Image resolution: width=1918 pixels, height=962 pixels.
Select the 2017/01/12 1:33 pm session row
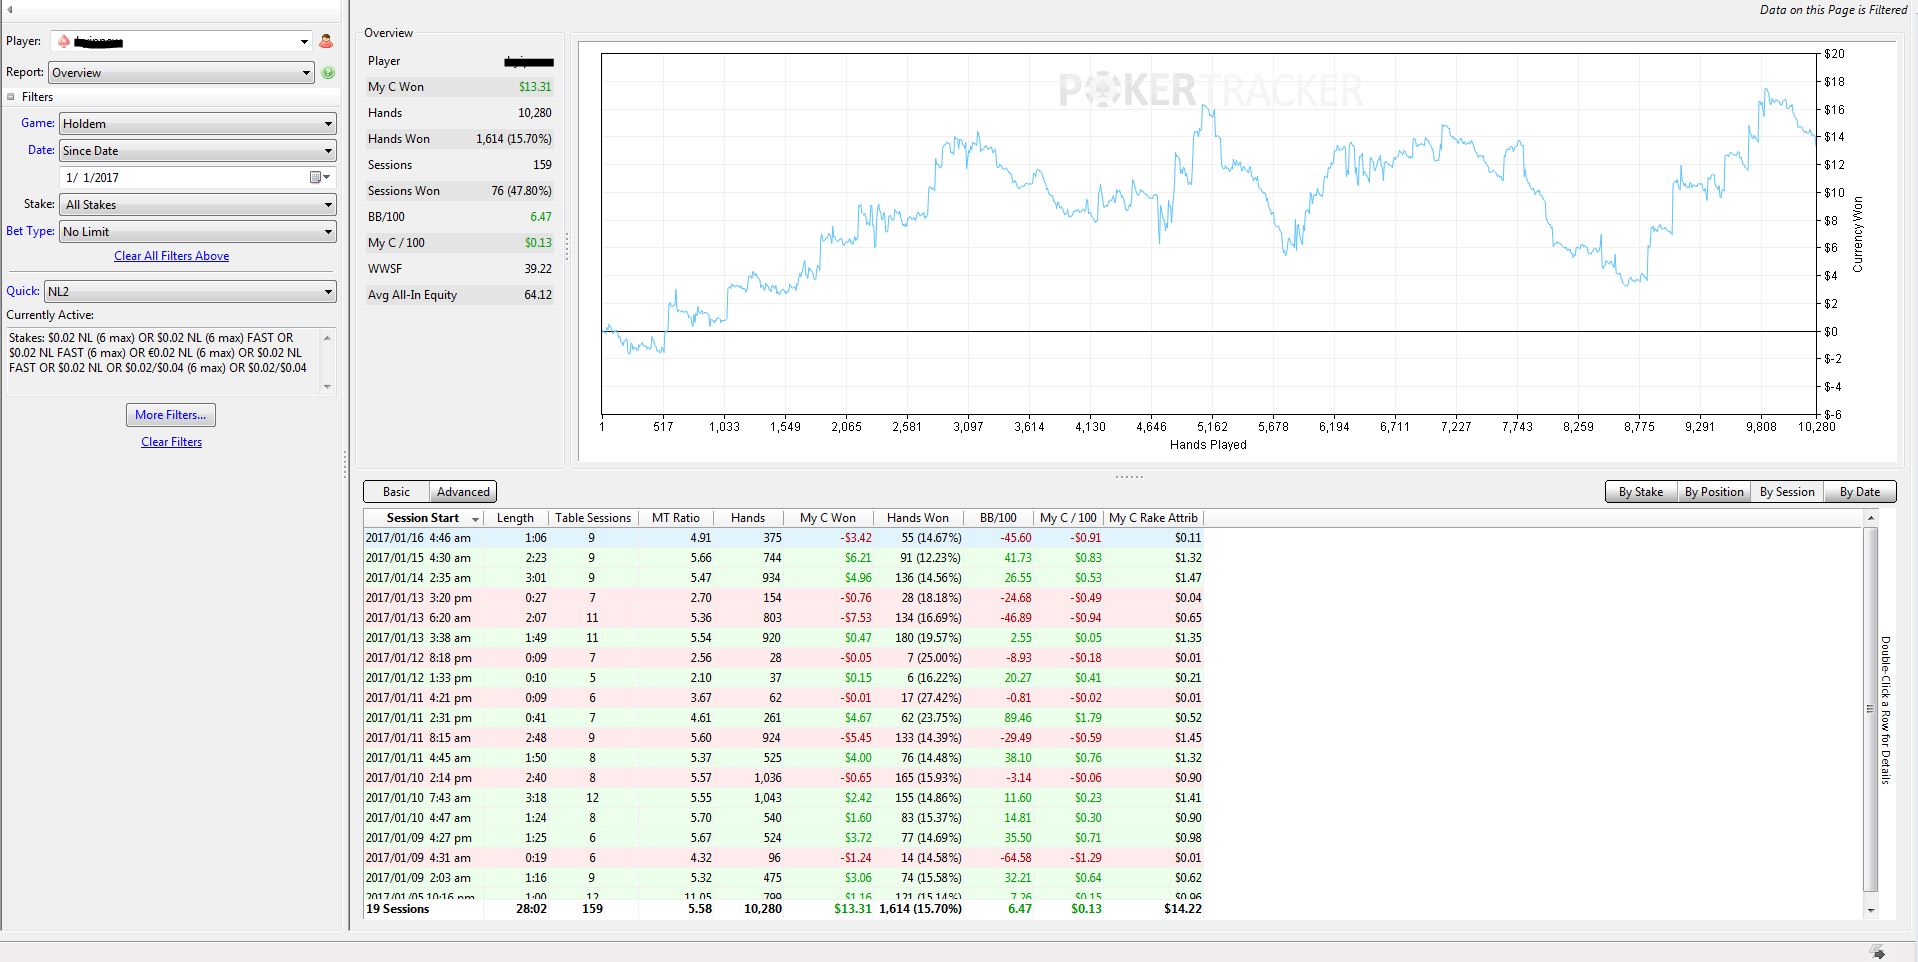(x=783, y=678)
